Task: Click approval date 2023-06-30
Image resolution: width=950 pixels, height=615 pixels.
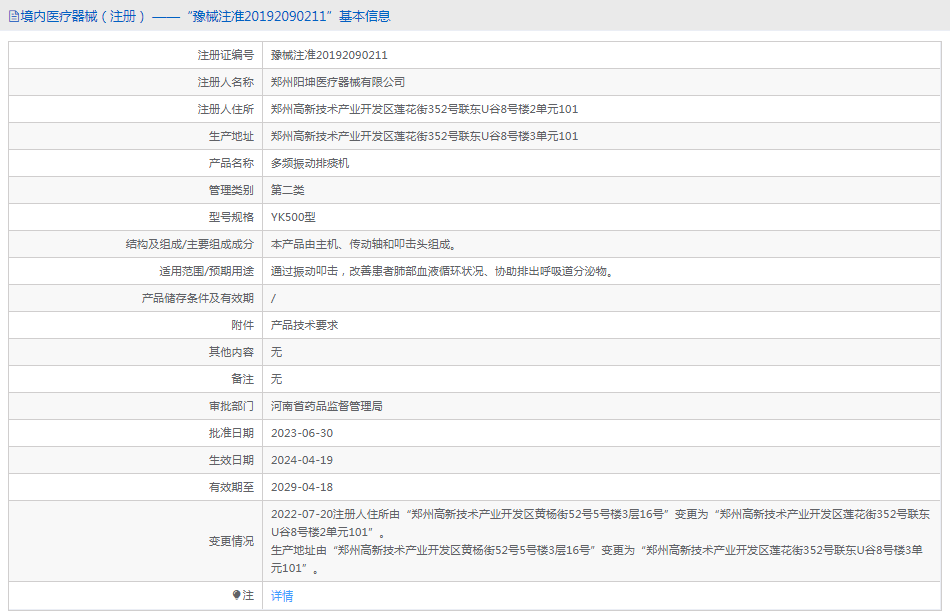Action: click(301, 433)
